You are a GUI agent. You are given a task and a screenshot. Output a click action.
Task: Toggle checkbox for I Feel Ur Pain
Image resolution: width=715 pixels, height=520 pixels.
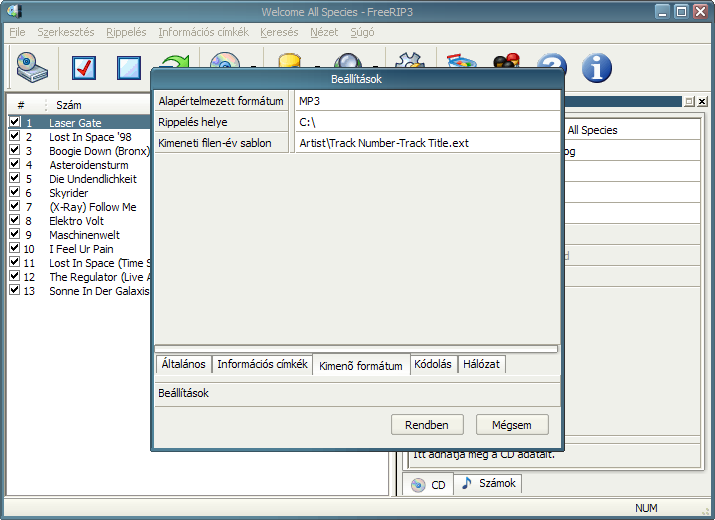15,248
